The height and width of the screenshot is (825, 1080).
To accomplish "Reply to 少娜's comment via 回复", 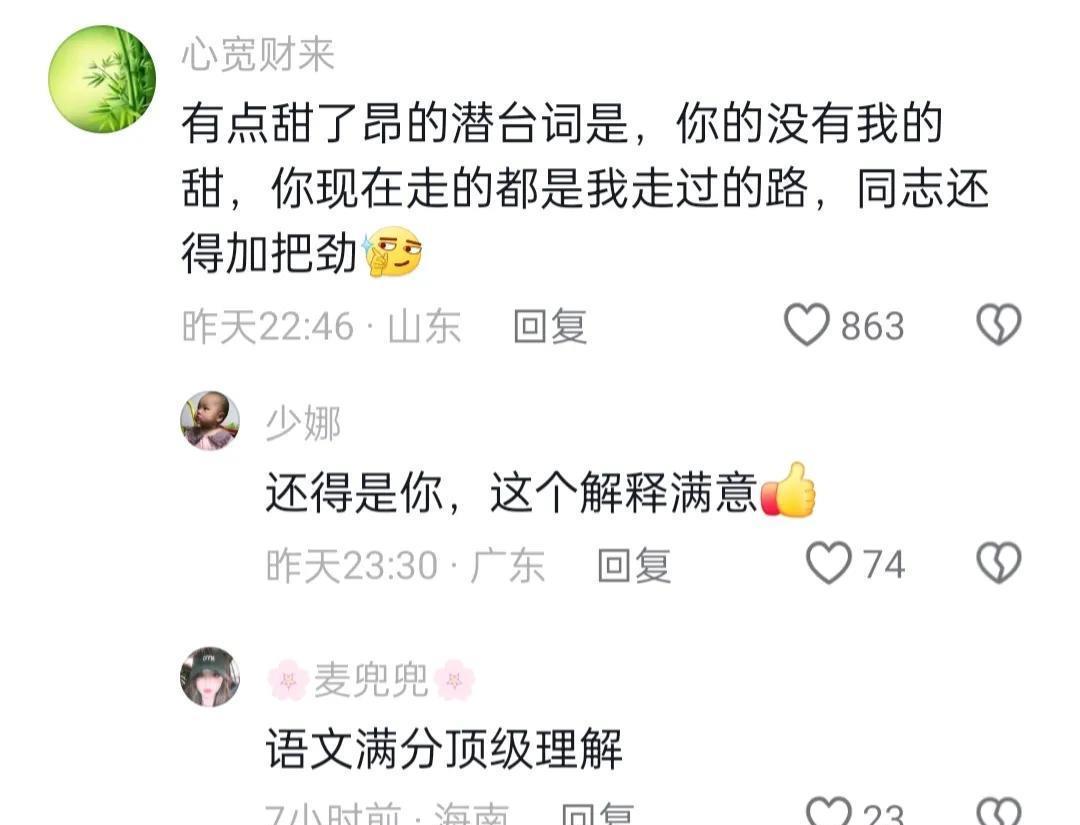I will (634, 565).
